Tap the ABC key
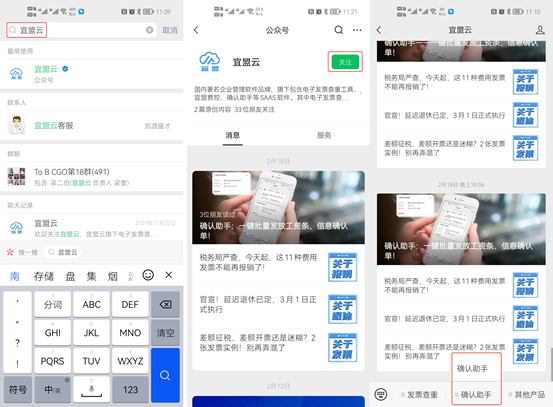The image size is (553, 407). [x=91, y=304]
